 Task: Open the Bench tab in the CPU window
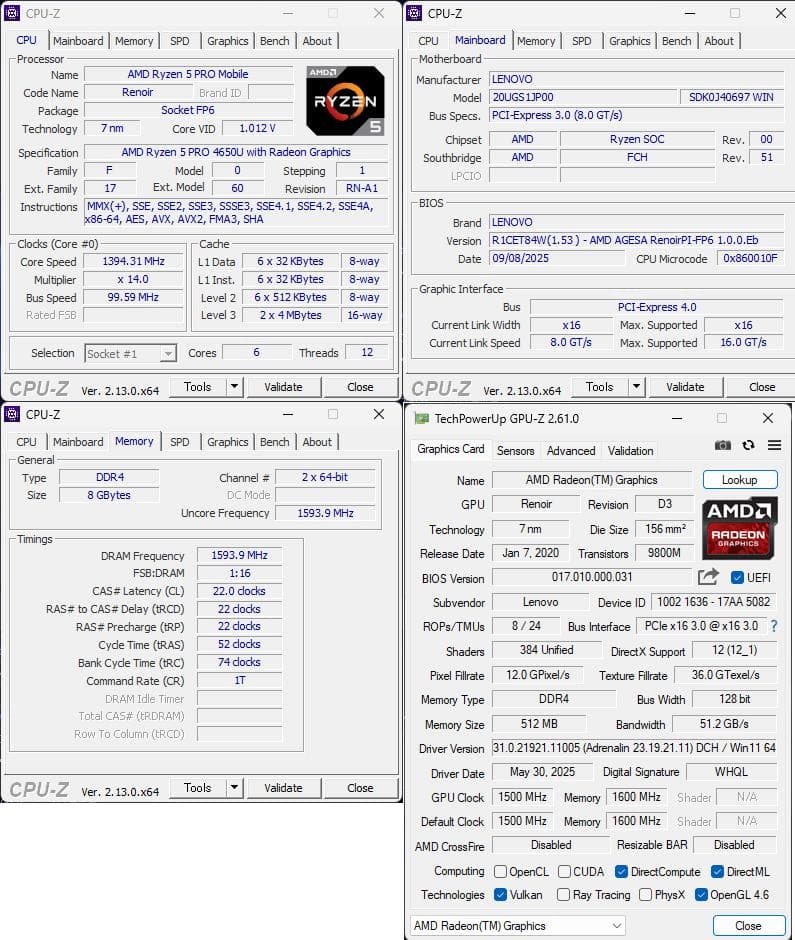[275, 41]
